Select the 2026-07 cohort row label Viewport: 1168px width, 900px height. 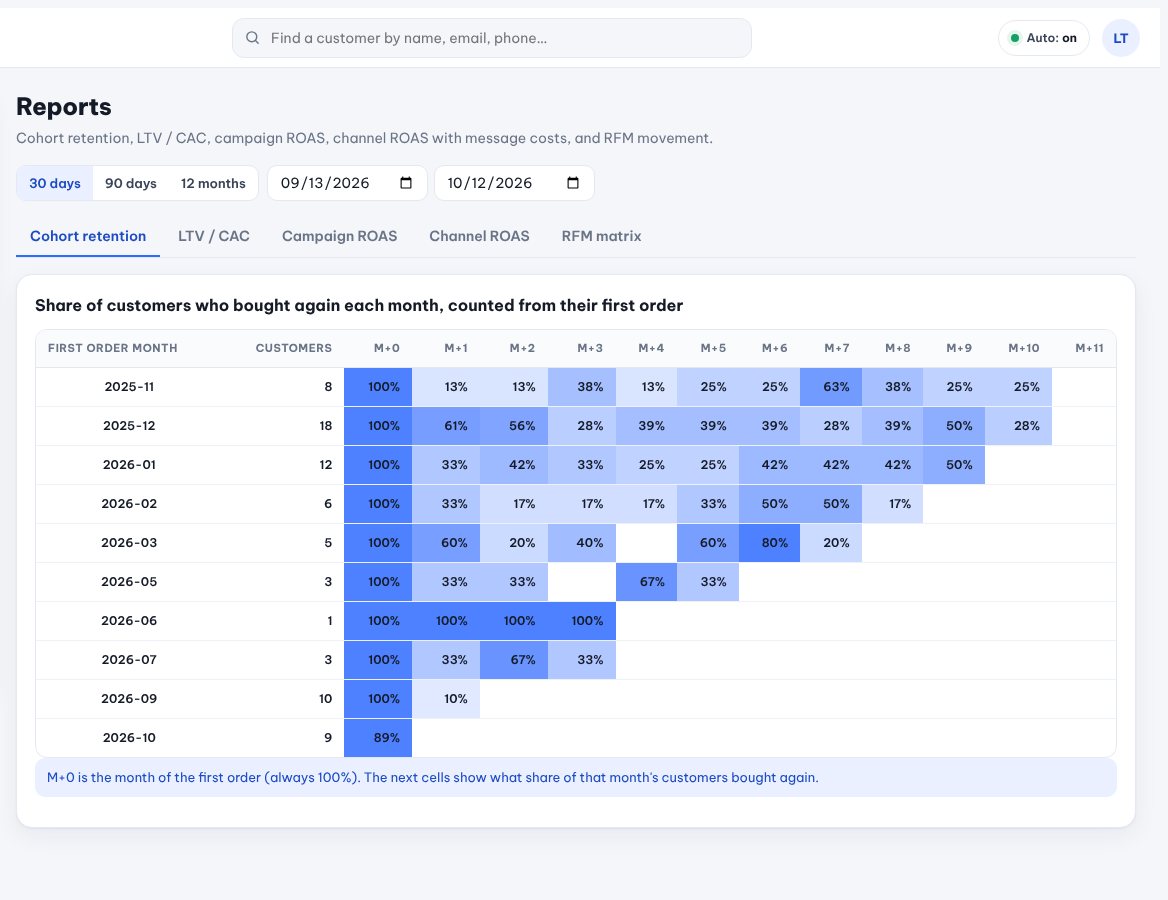point(129,659)
